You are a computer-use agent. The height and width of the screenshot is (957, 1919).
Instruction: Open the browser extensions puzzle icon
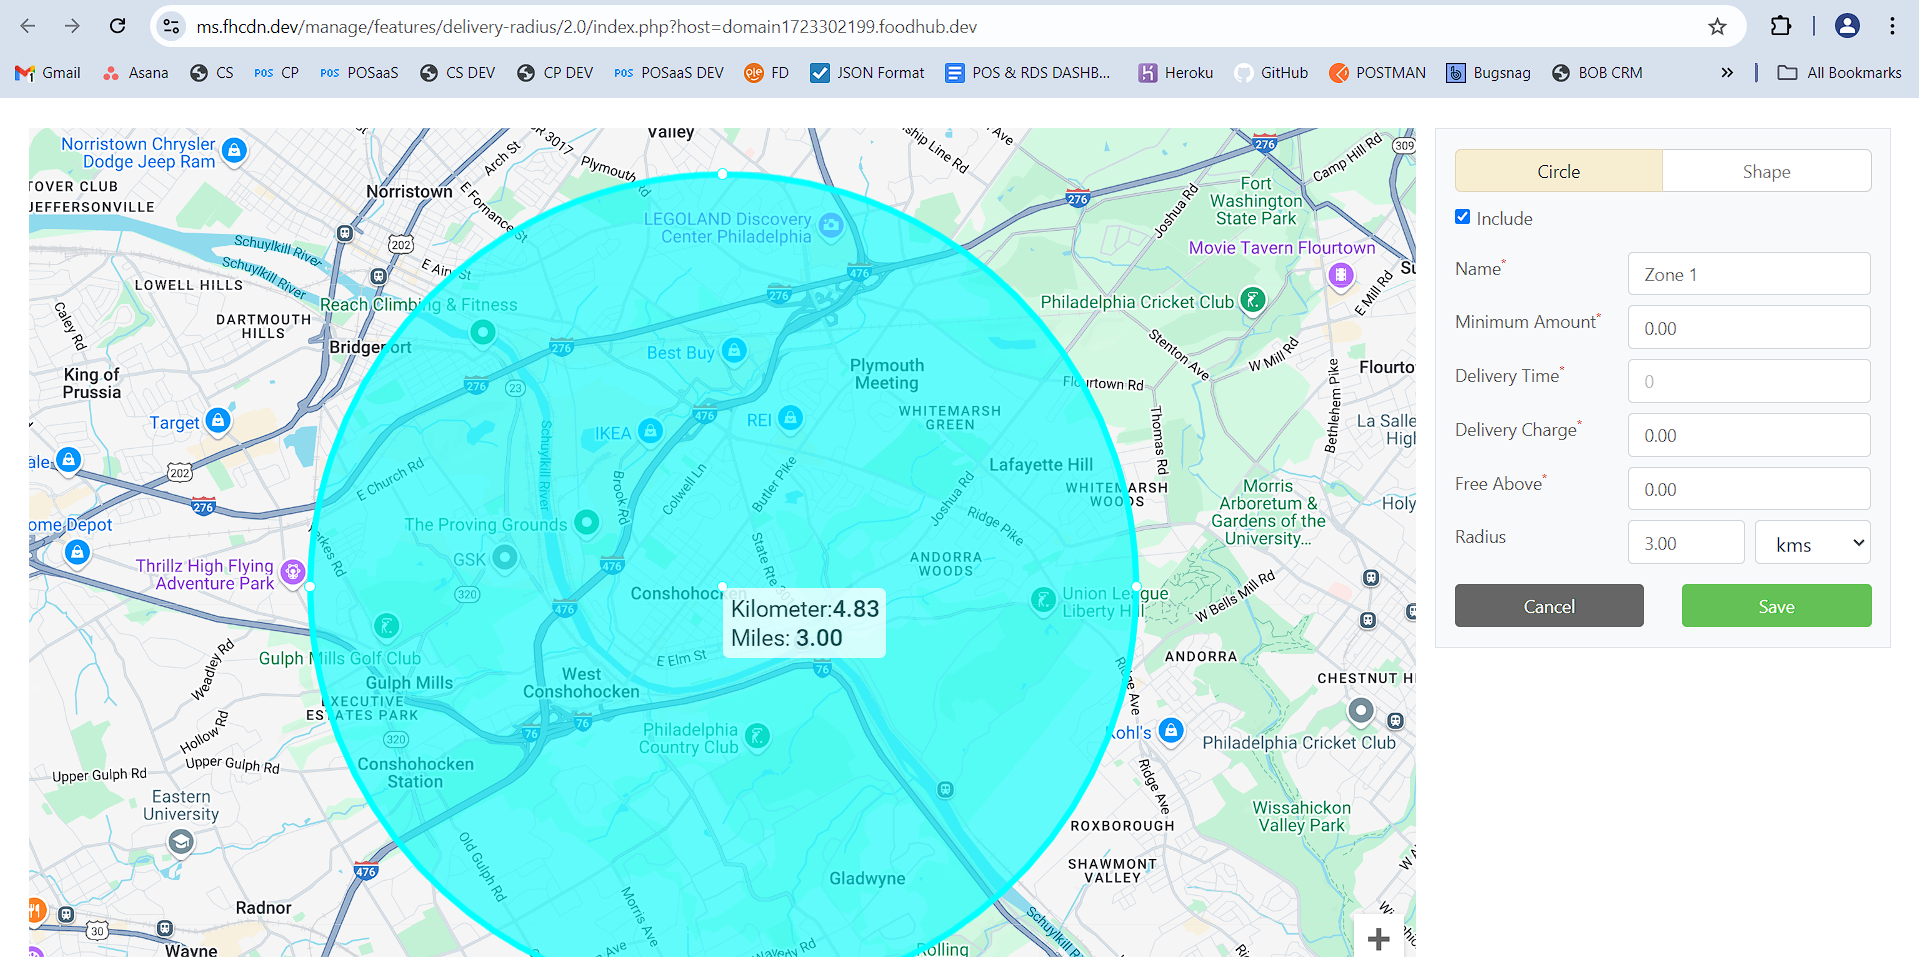click(x=1781, y=26)
